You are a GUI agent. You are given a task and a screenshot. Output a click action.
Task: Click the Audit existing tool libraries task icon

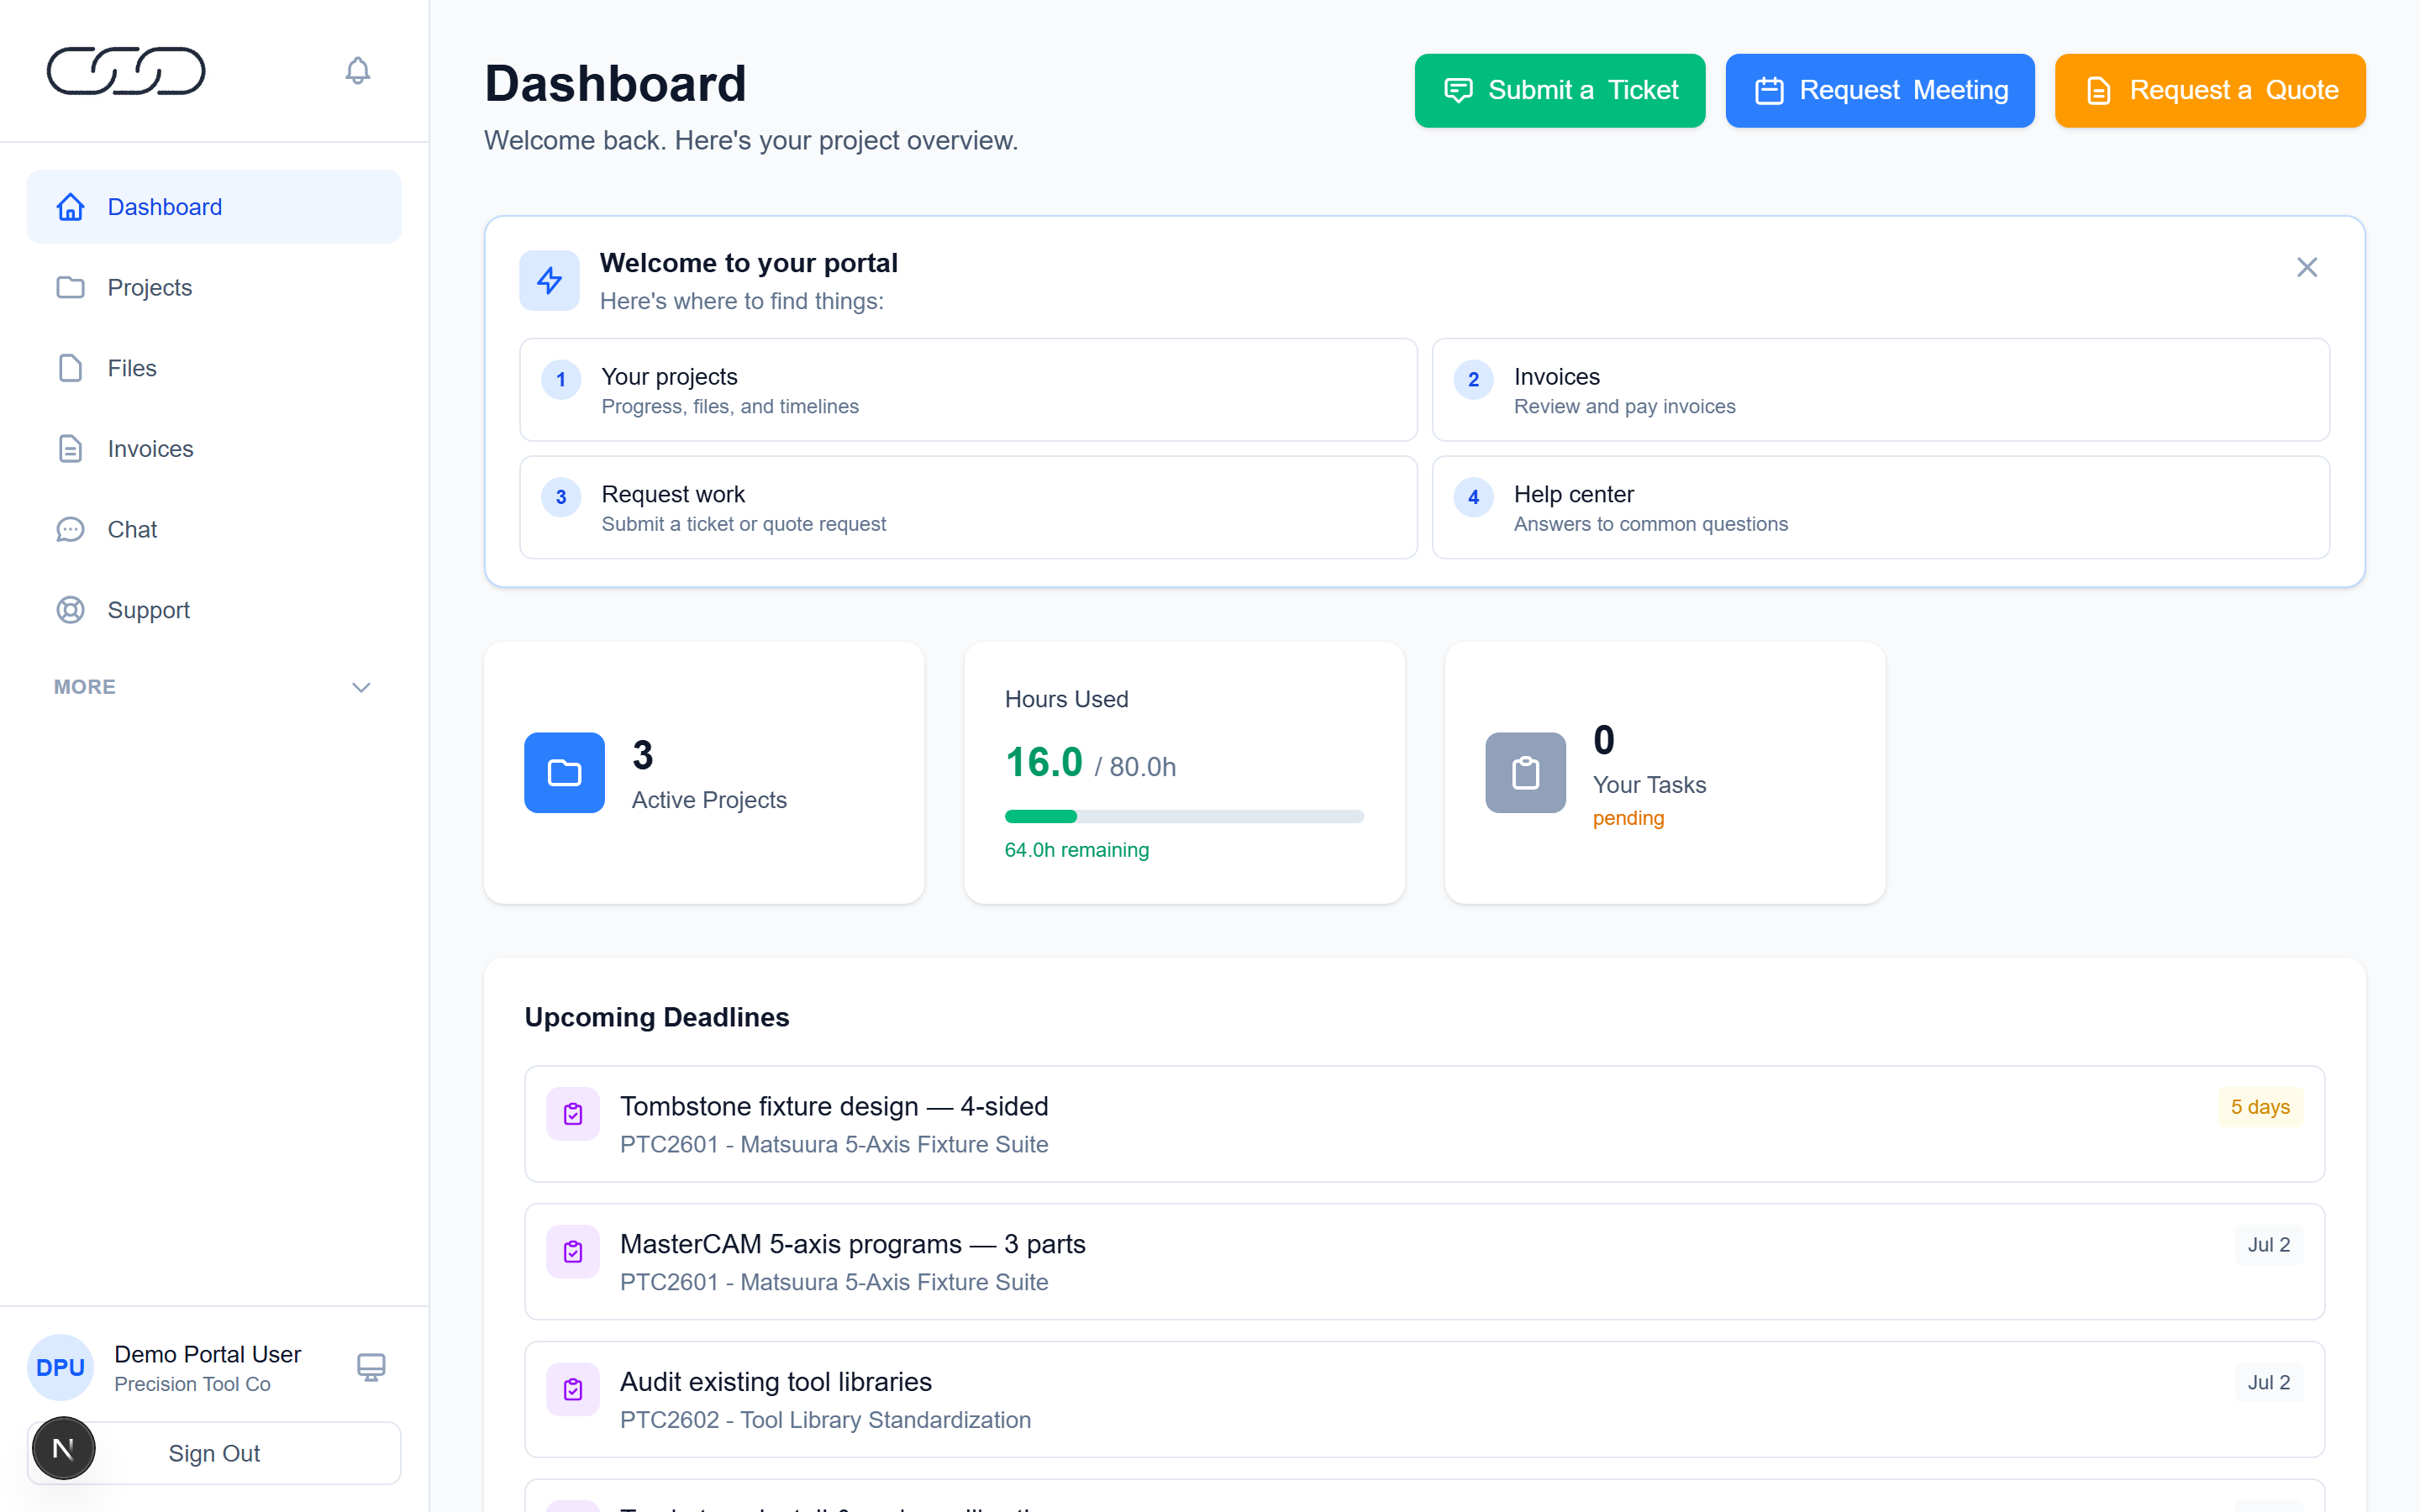coord(573,1389)
